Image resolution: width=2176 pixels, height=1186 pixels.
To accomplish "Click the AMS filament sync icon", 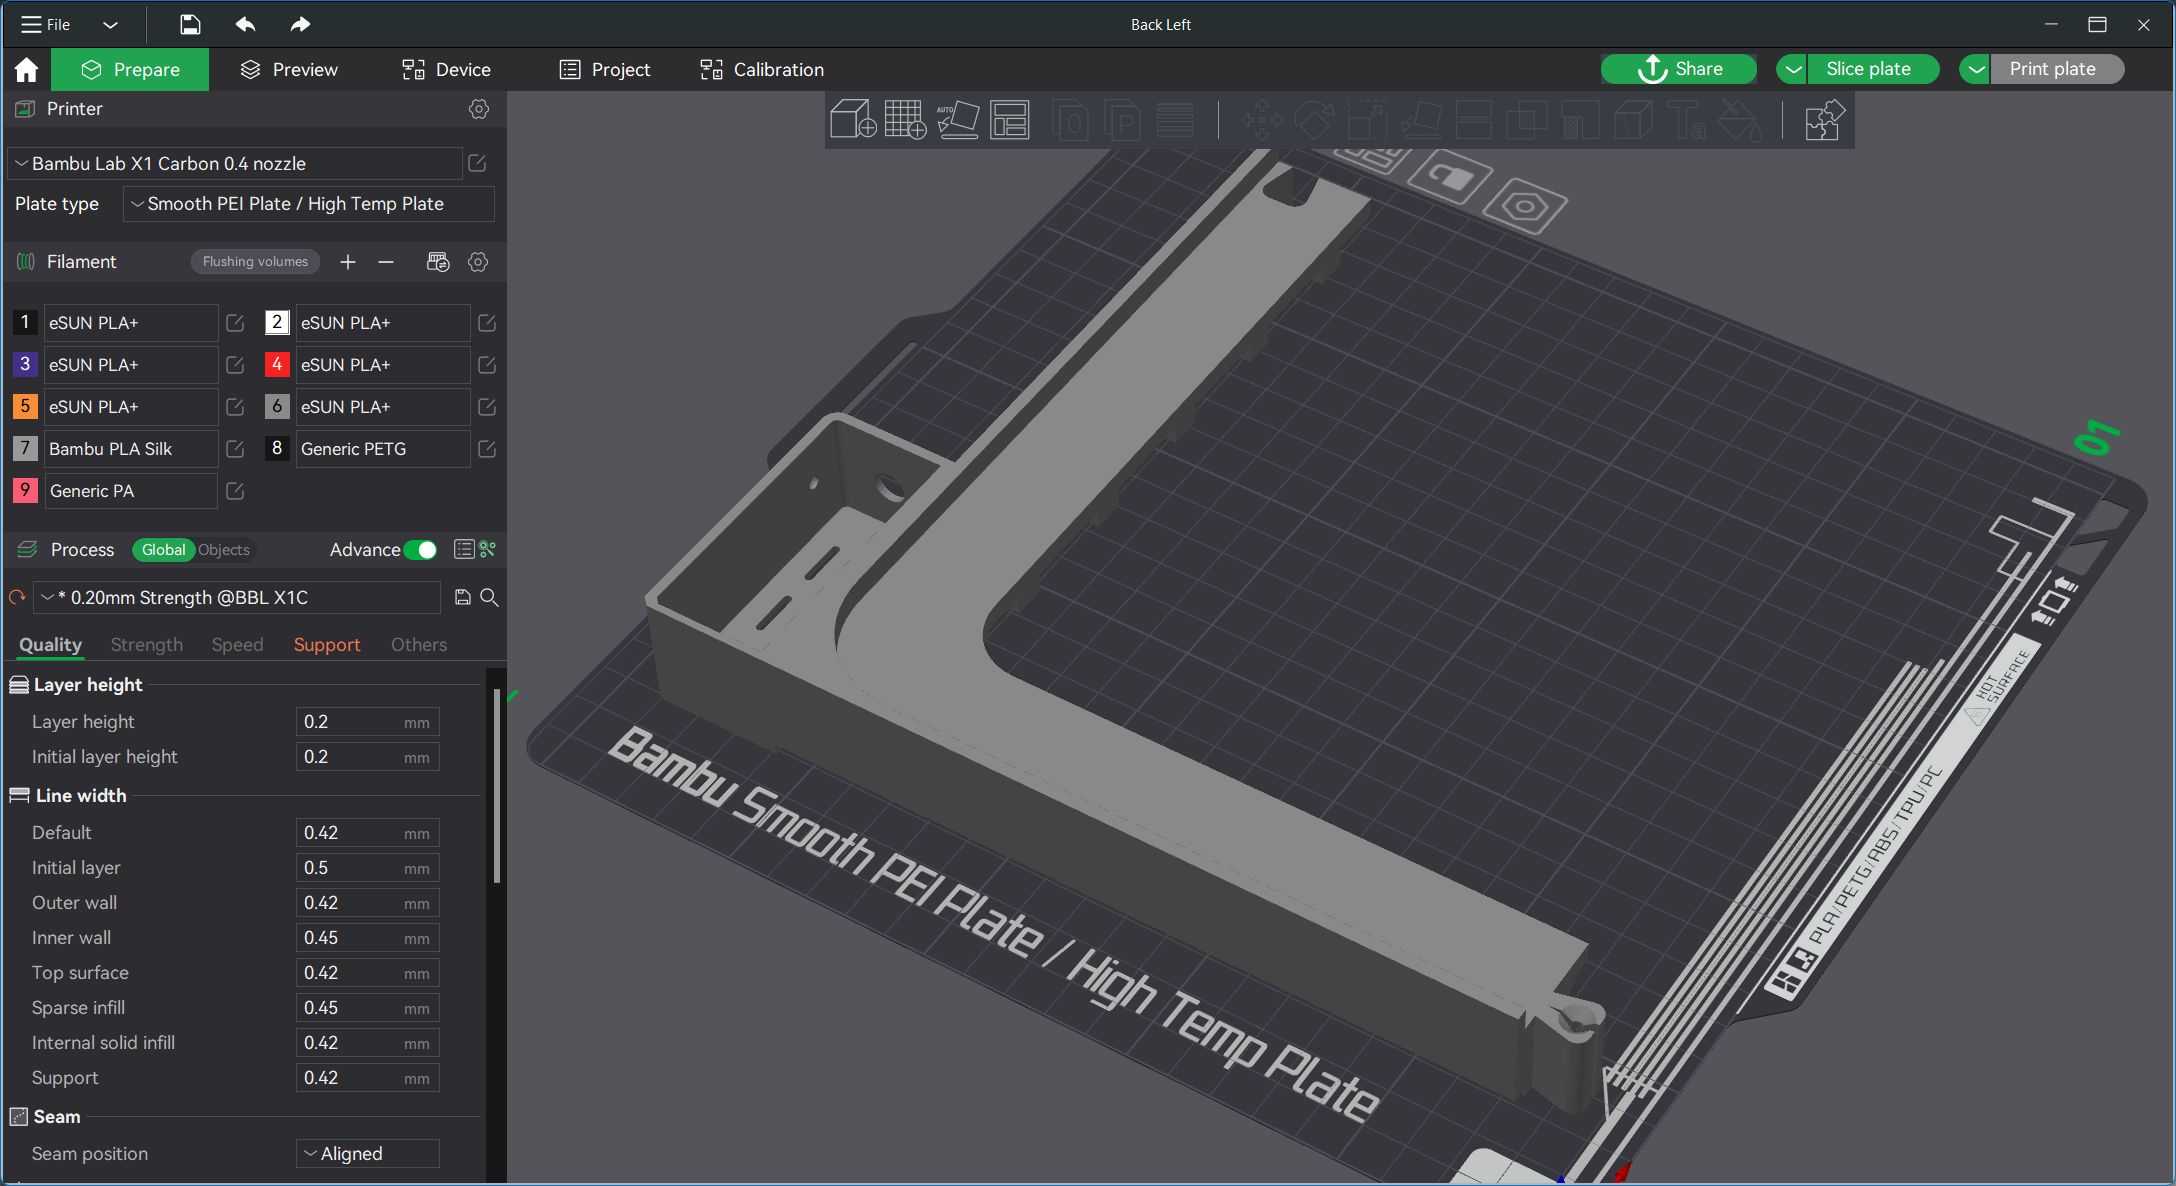I will pos(438,262).
